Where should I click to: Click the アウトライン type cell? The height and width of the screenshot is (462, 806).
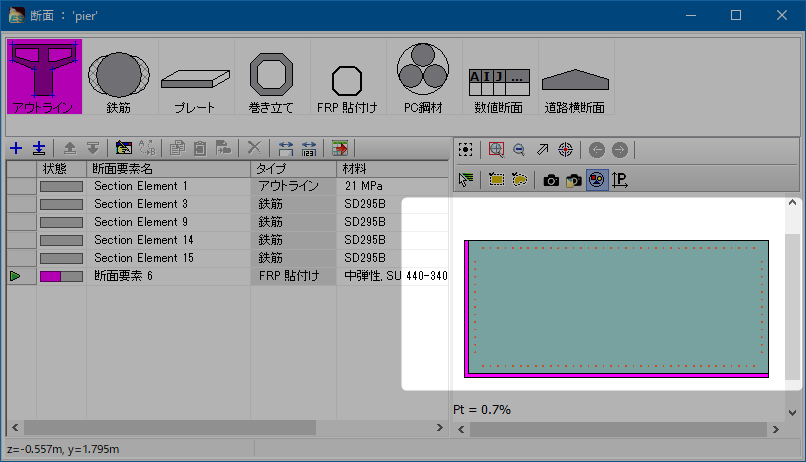(x=294, y=186)
